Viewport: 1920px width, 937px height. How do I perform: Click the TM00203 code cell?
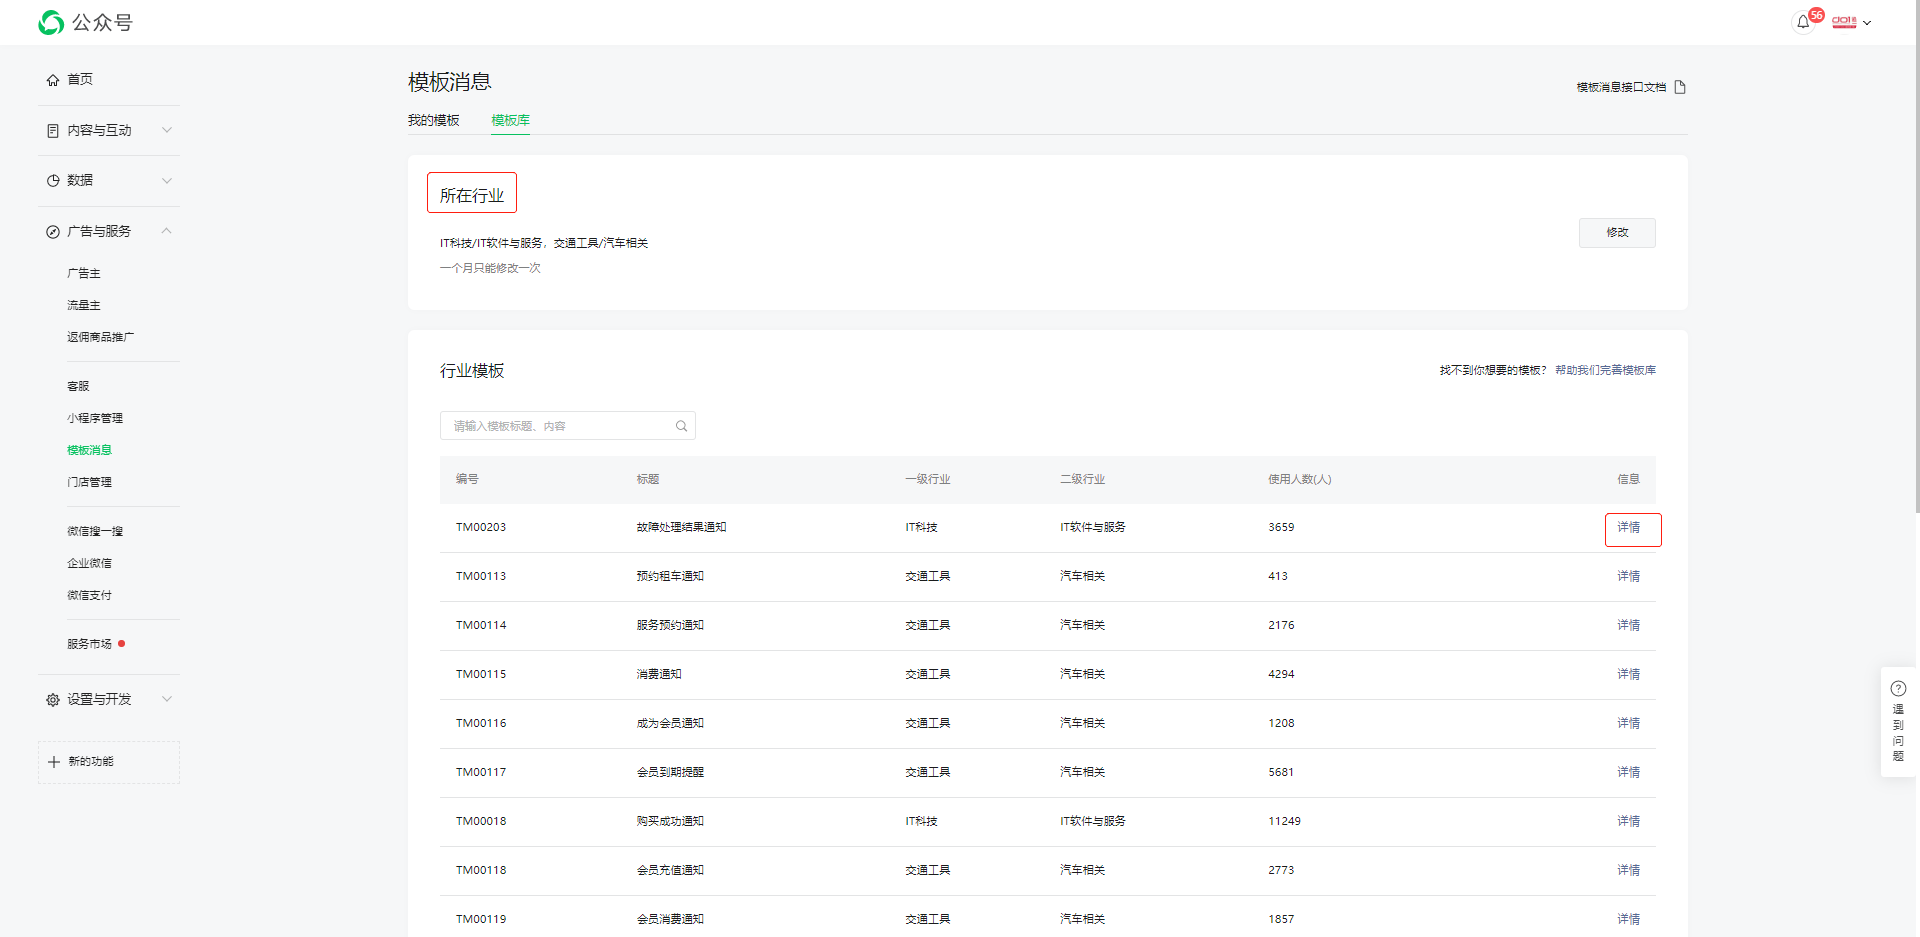481,527
